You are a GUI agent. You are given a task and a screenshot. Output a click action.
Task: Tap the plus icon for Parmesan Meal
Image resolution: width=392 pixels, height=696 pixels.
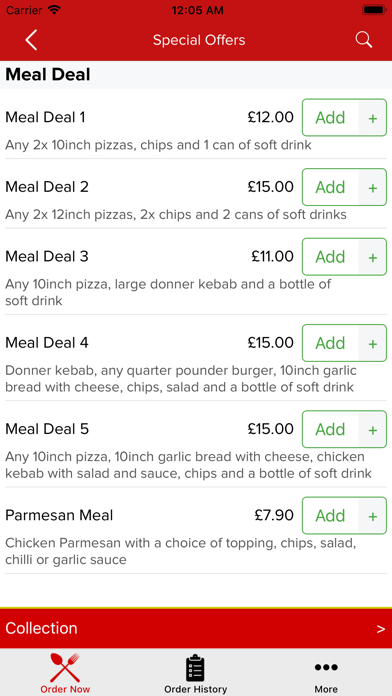click(372, 515)
